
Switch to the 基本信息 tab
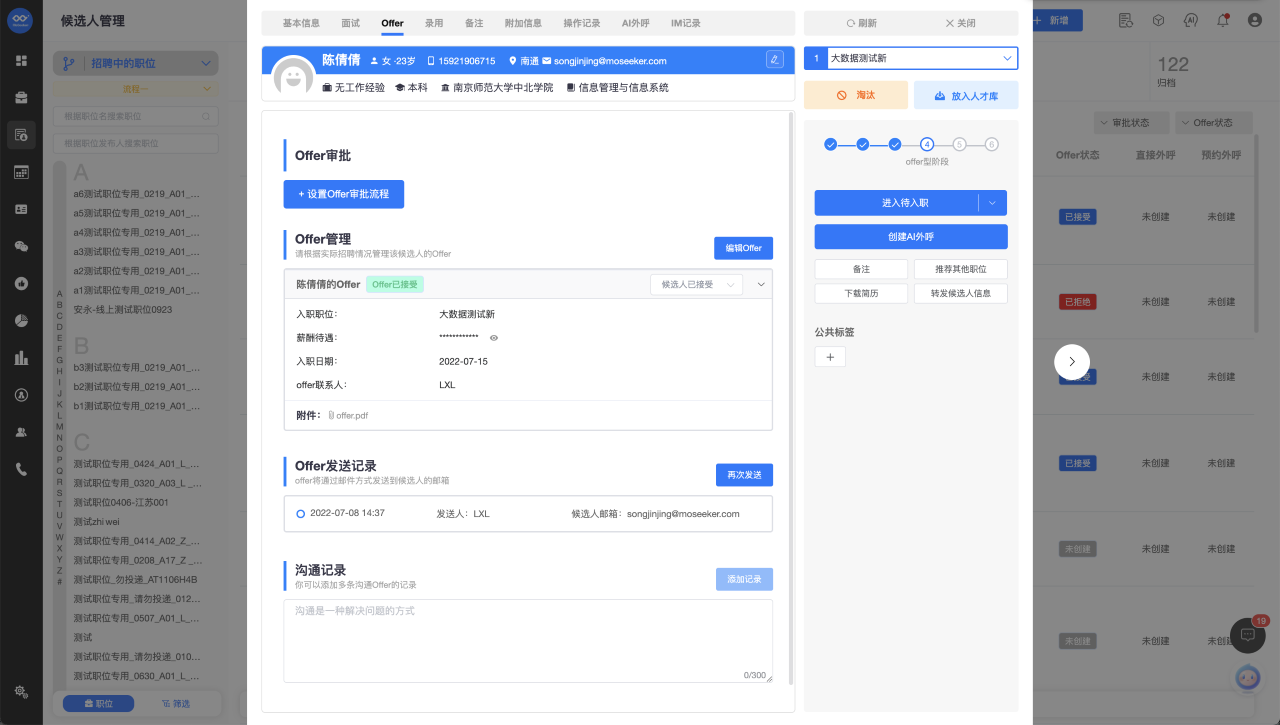point(301,23)
